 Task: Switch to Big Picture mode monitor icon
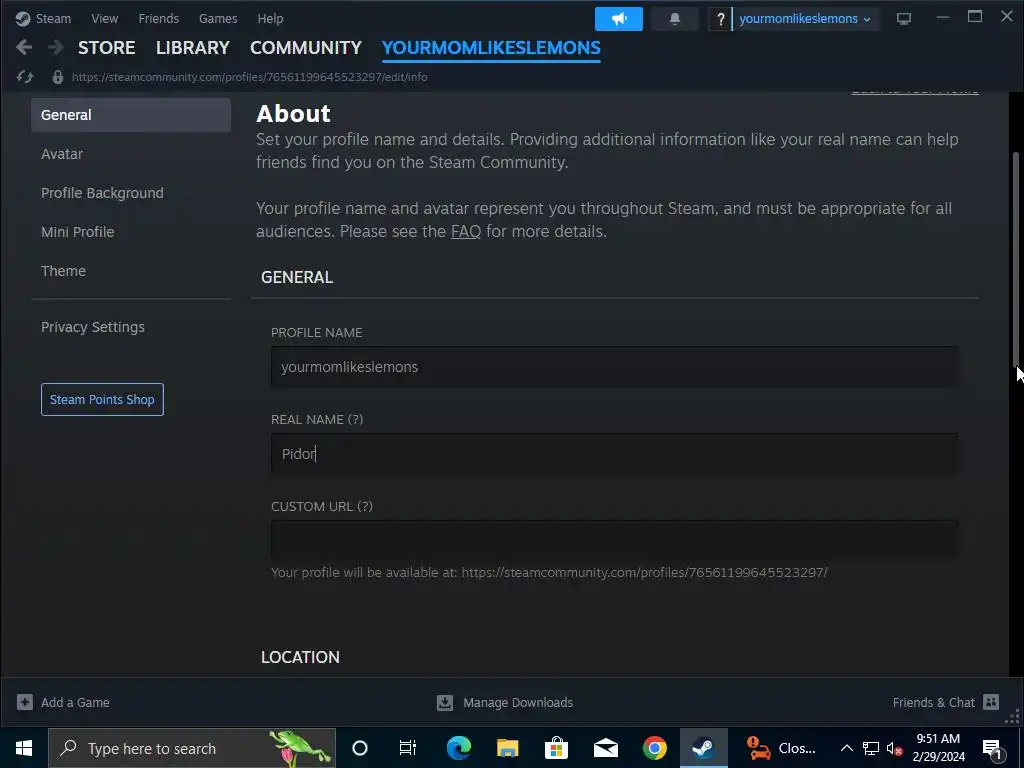(904, 19)
